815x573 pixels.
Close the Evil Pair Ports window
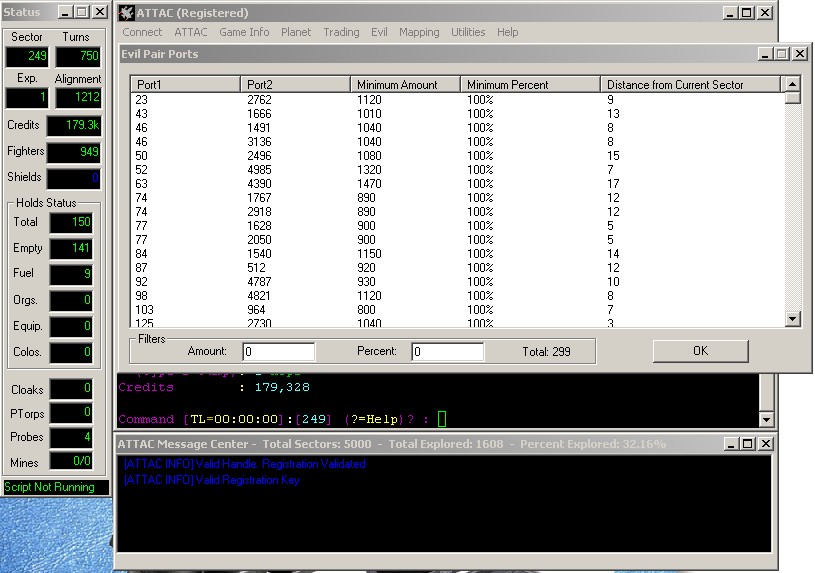pos(800,54)
